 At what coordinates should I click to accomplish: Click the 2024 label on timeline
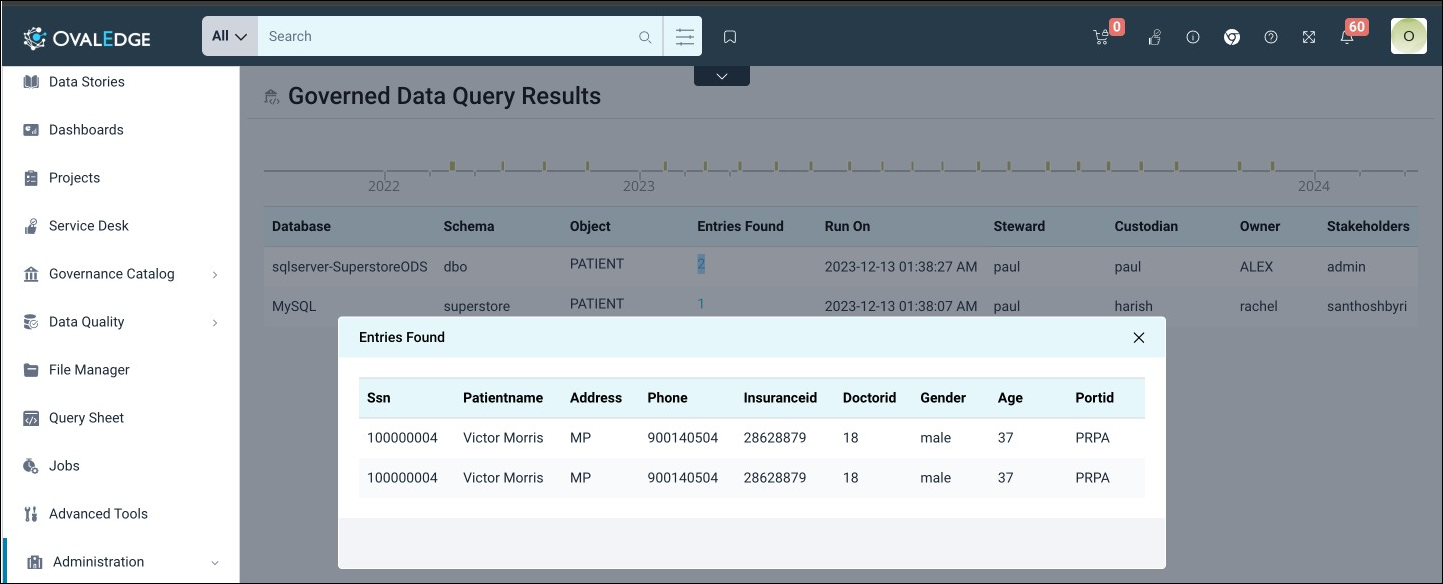(1314, 186)
